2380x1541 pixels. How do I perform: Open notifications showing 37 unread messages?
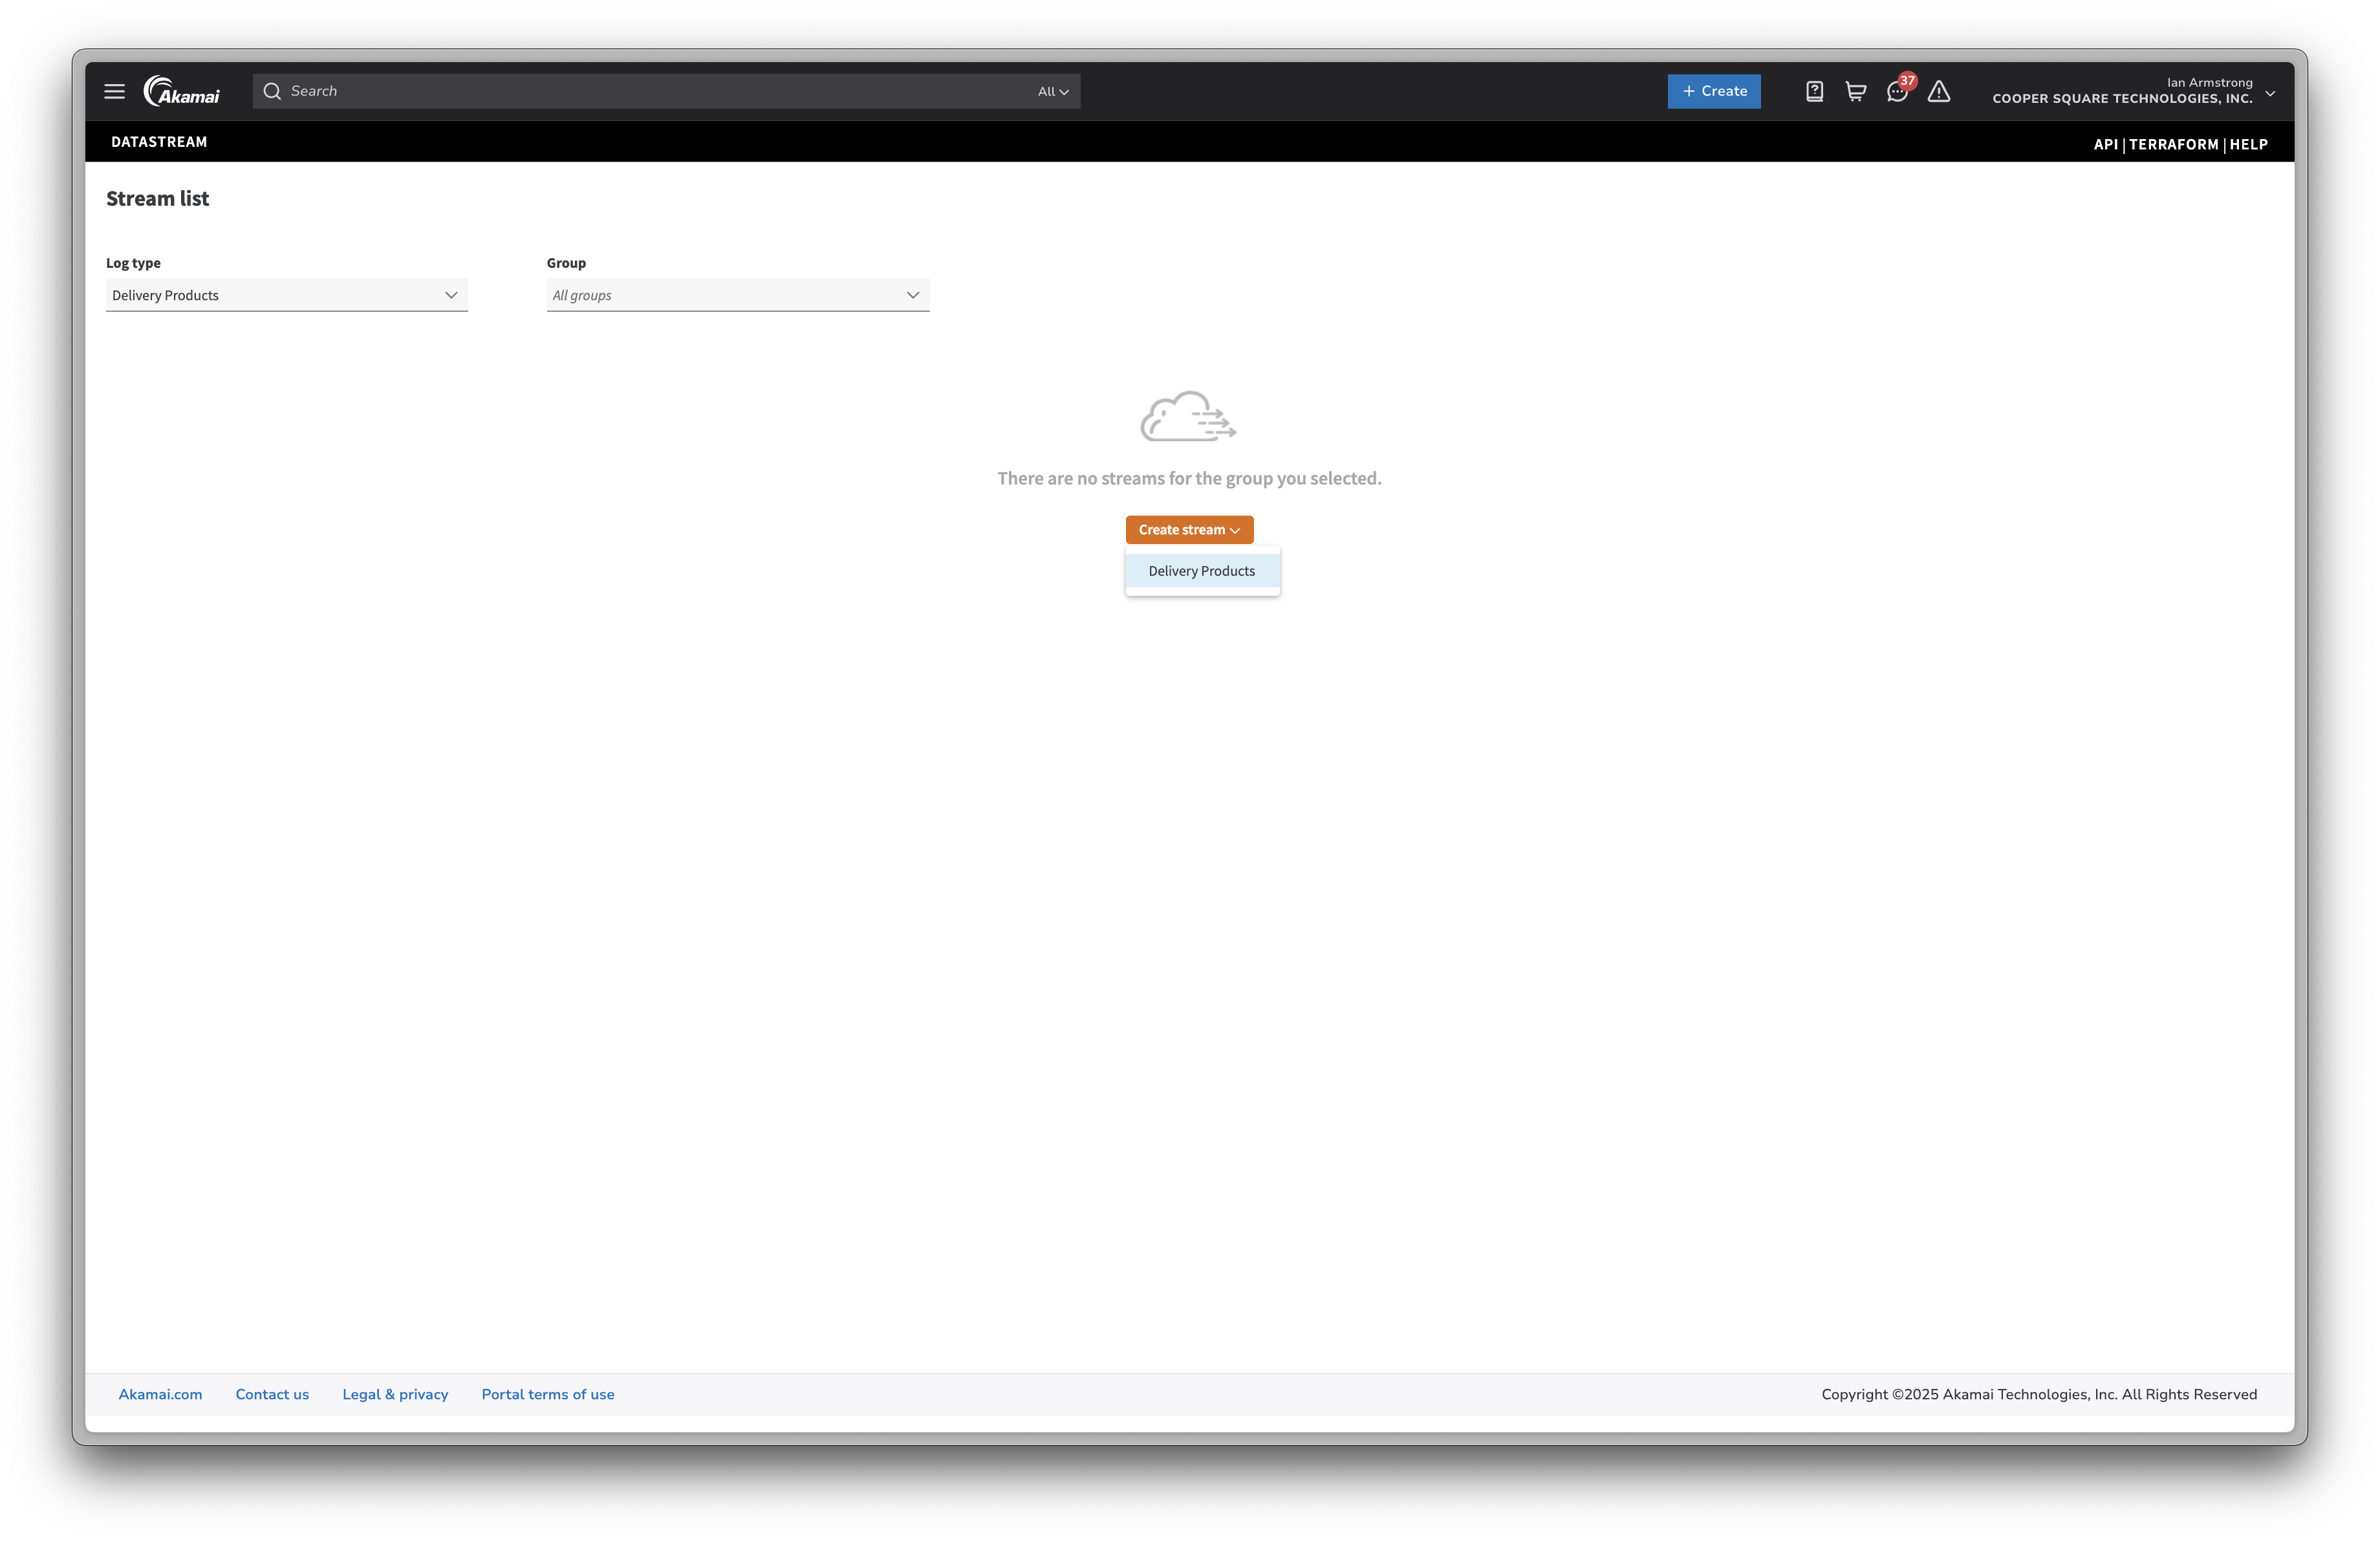coord(1897,93)
